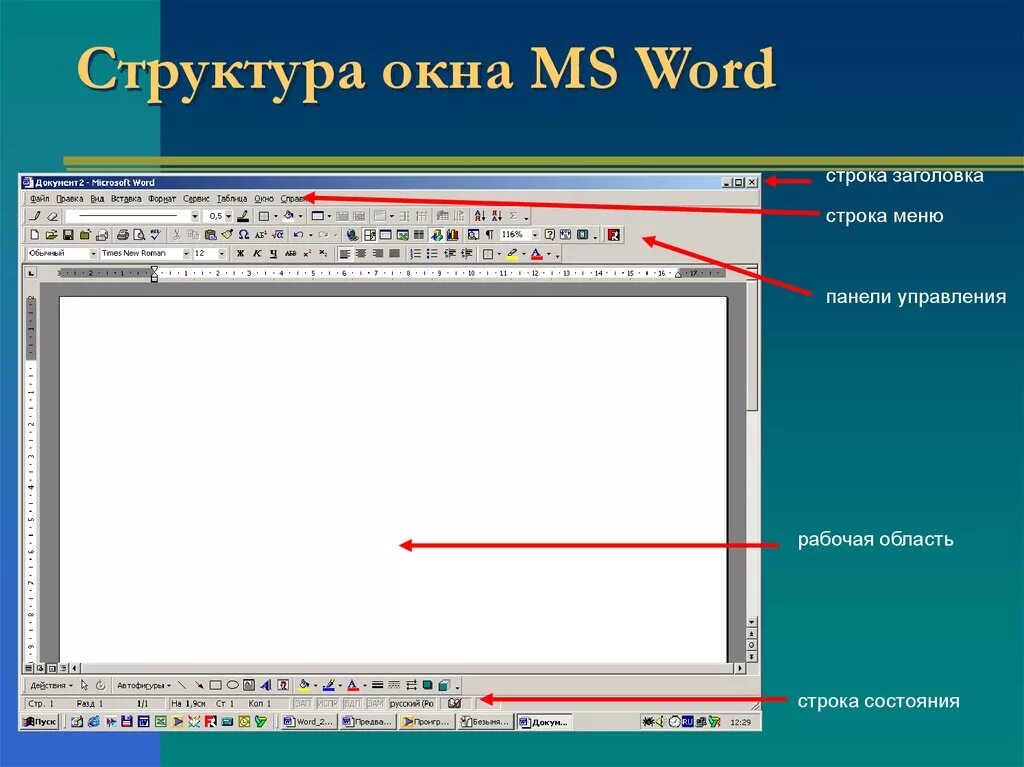Draw an oval shape tool
Viewport: 1024px width, 767px height.
pyautogui.click(x=232, y=685)
